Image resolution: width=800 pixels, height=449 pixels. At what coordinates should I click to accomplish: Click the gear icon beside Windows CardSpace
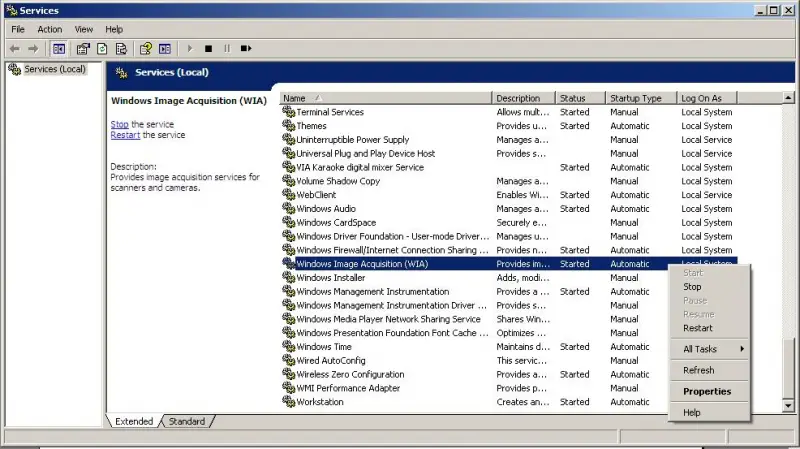289,222
